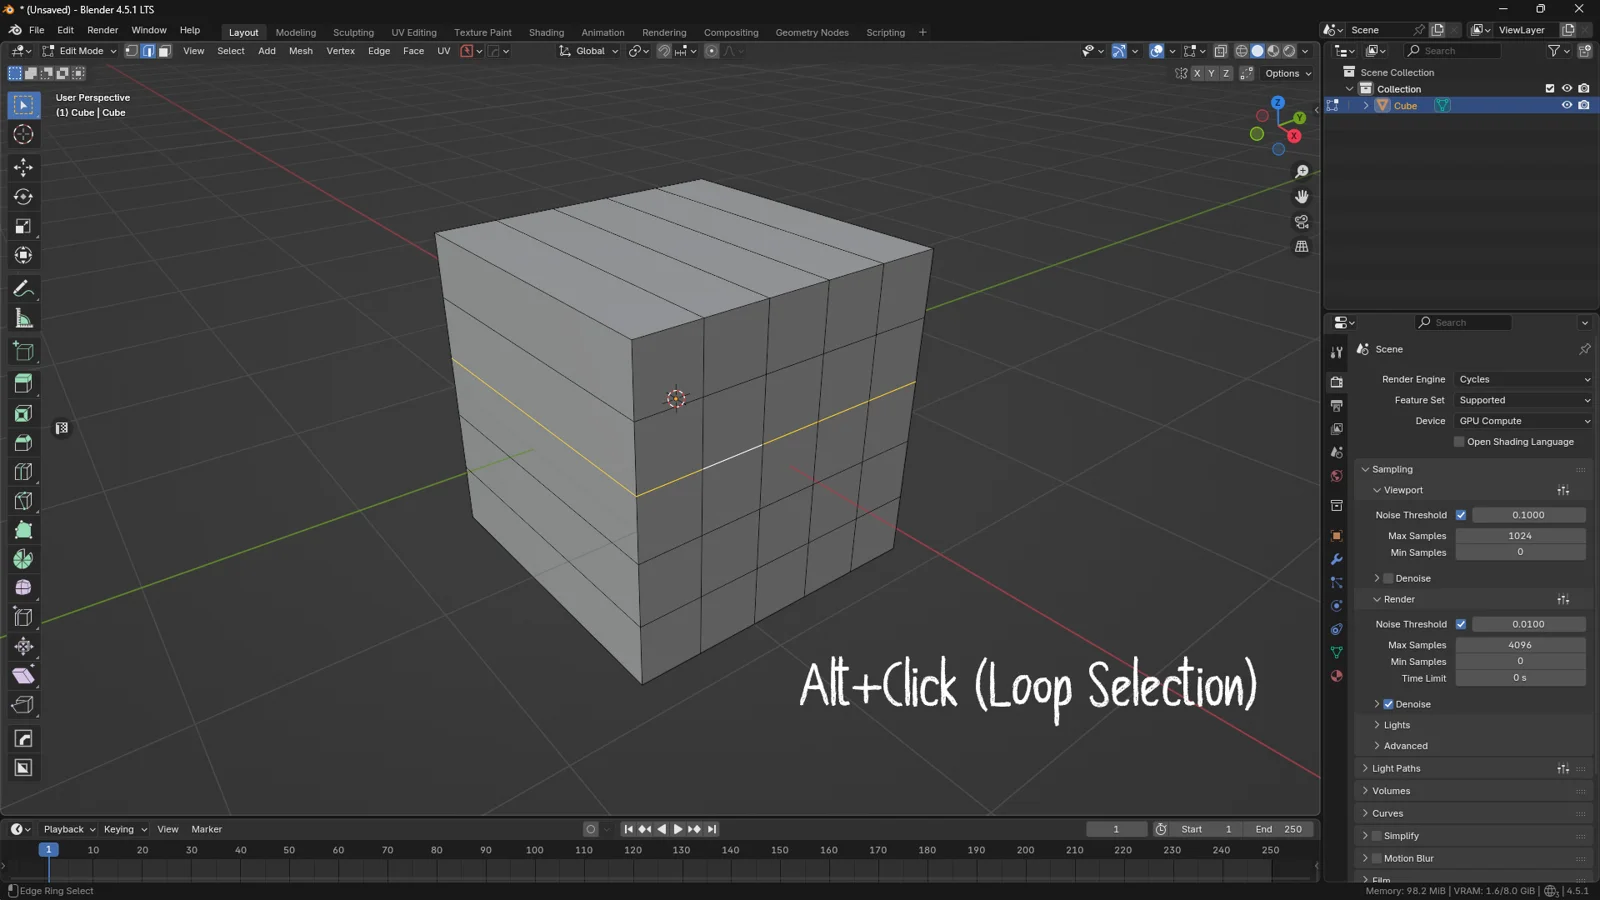Activate the Scale tool

[x=23, y=227]
